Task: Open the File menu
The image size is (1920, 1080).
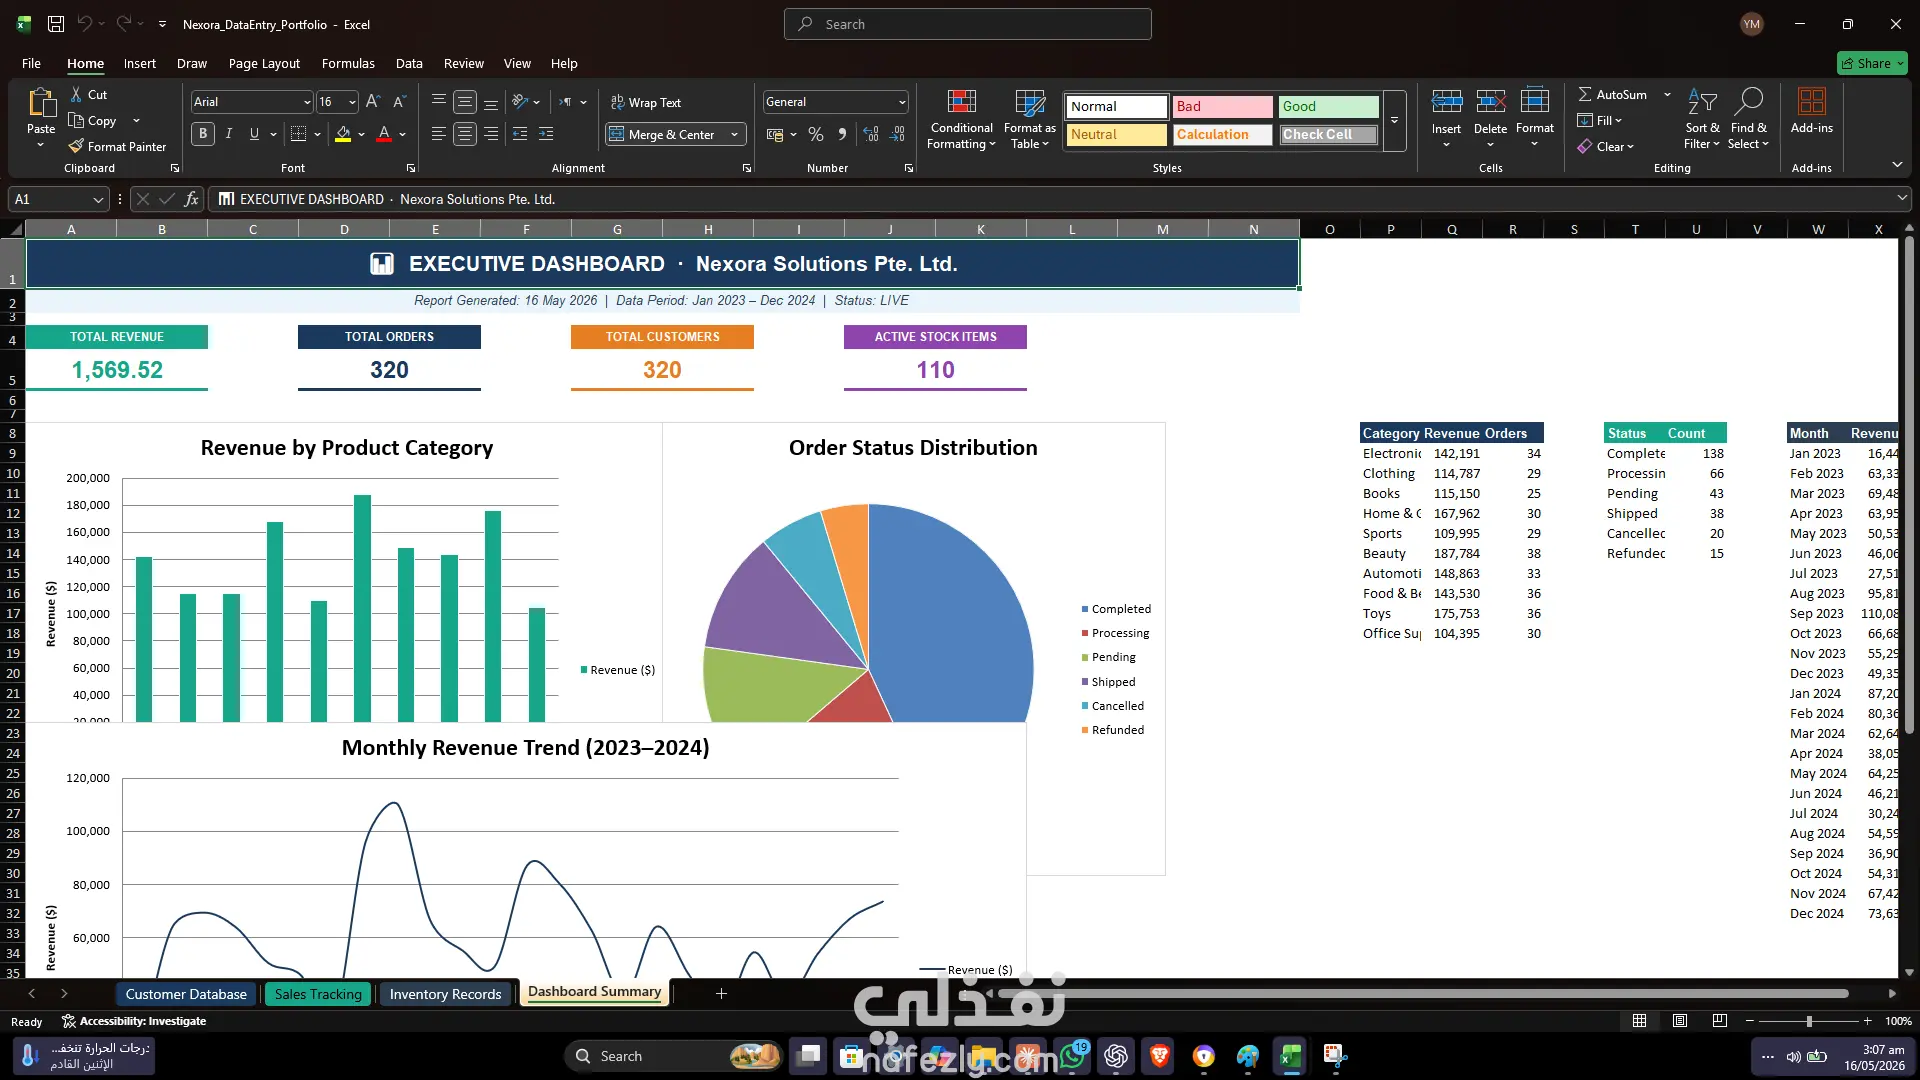Action: tap(31, 63)
